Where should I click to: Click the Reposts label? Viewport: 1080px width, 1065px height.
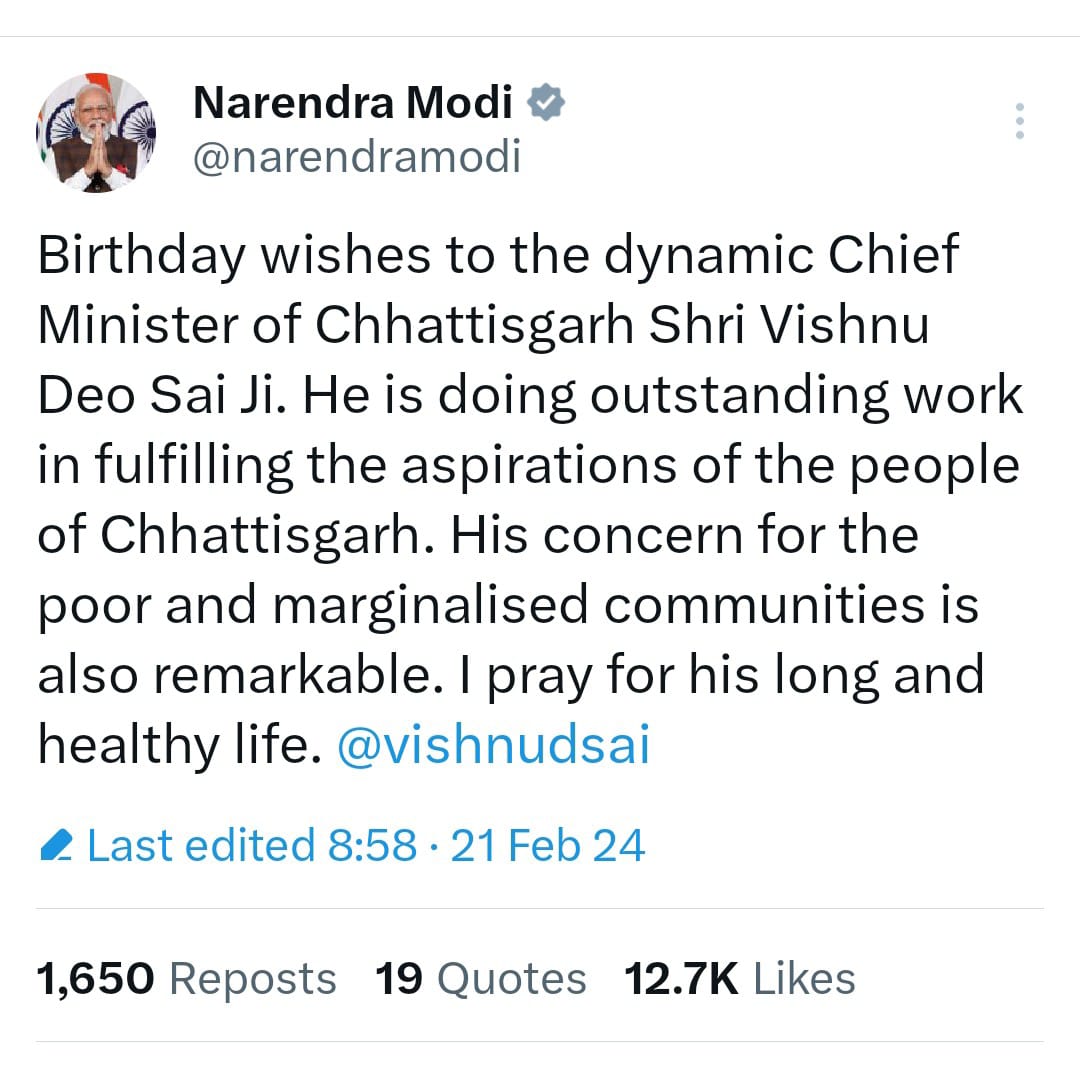coord(252,979)
